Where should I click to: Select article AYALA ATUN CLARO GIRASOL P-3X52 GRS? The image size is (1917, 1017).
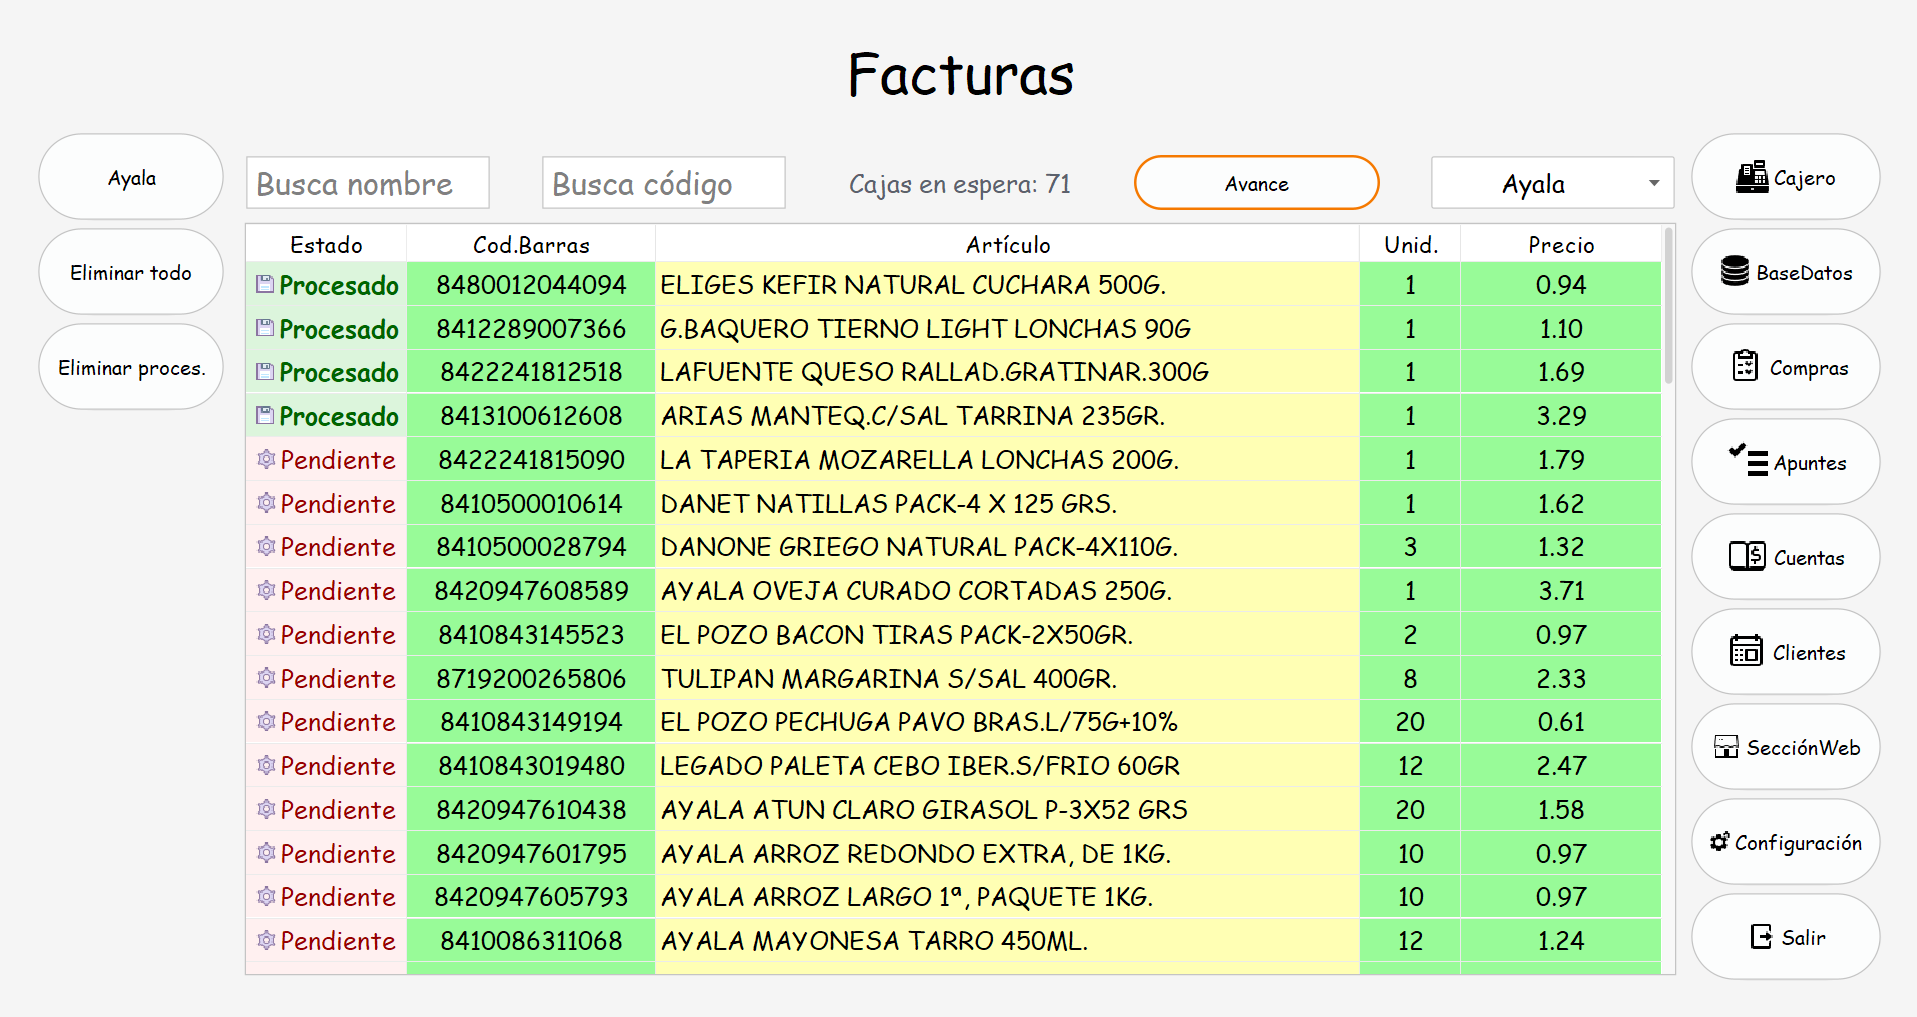coord(1008,810)
